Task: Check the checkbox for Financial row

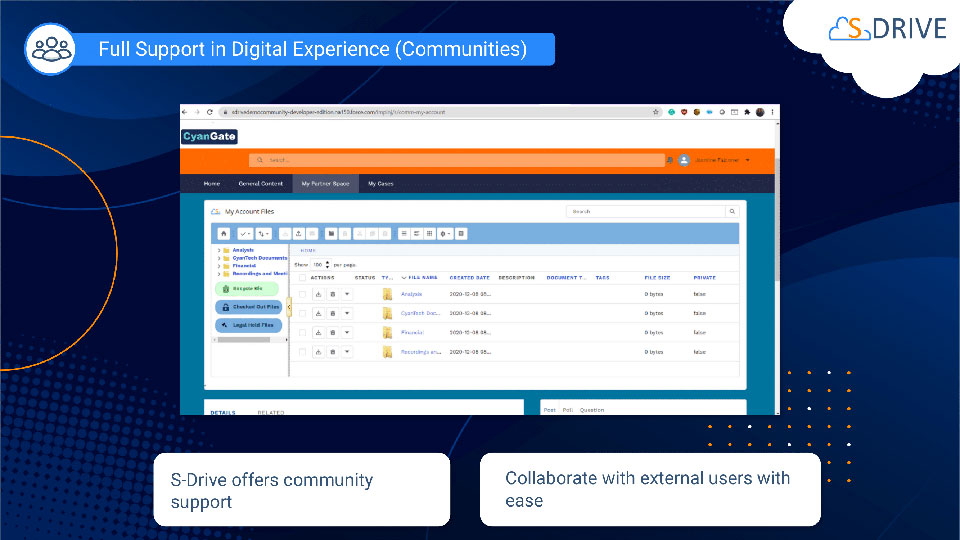Action: point(302,332)
